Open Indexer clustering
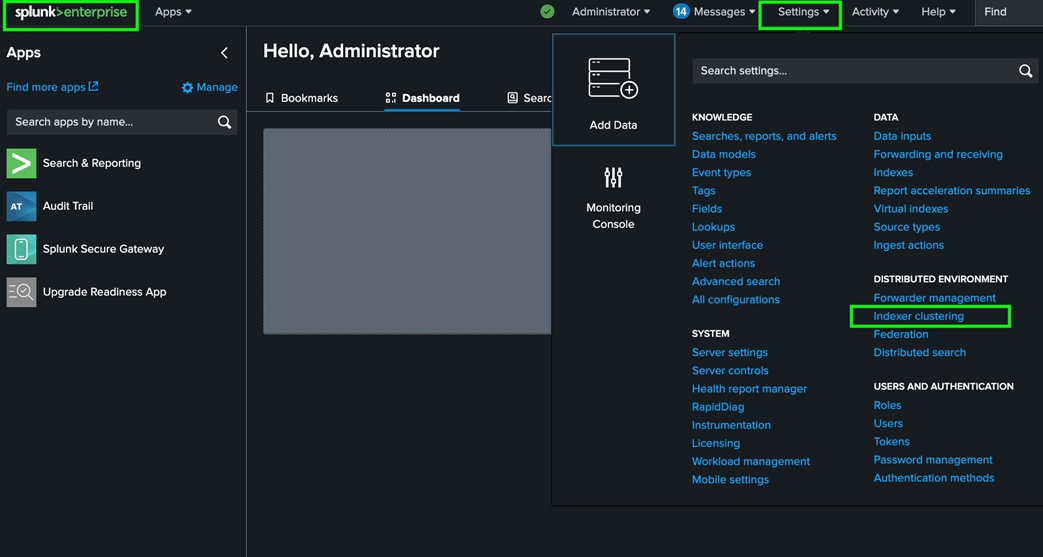1043x557 pixels. [x=919, y=316]
